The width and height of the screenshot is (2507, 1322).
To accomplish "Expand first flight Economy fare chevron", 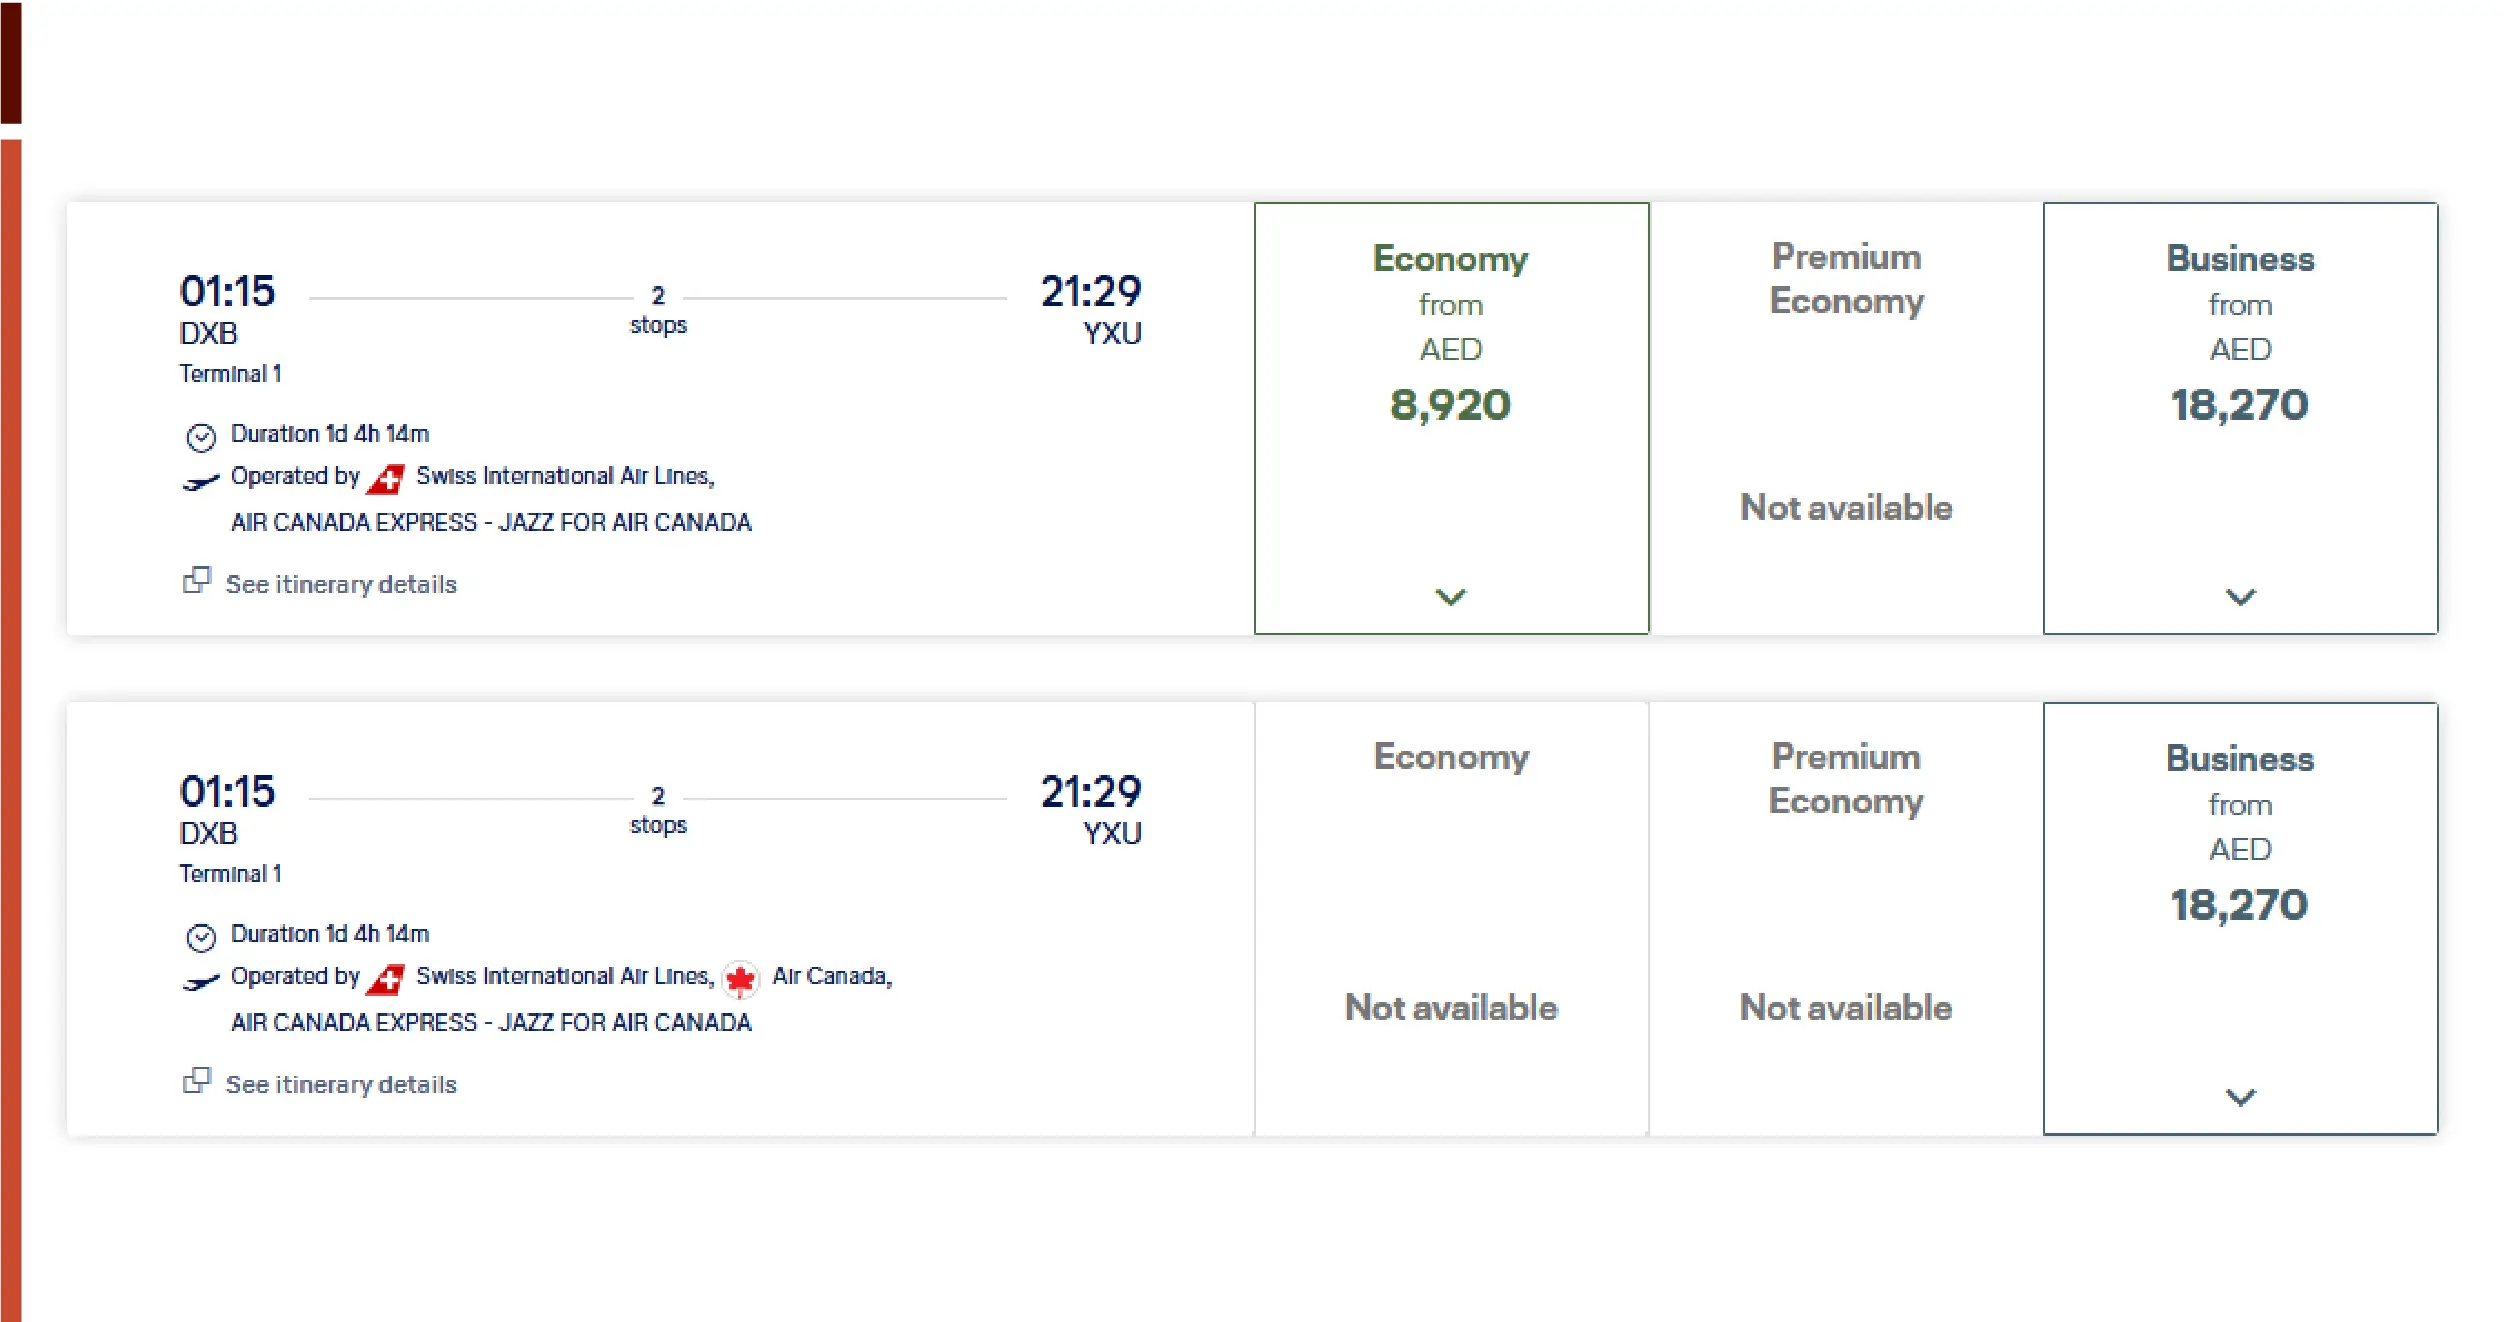I will pyautogui.click(x=1450, y=597).
